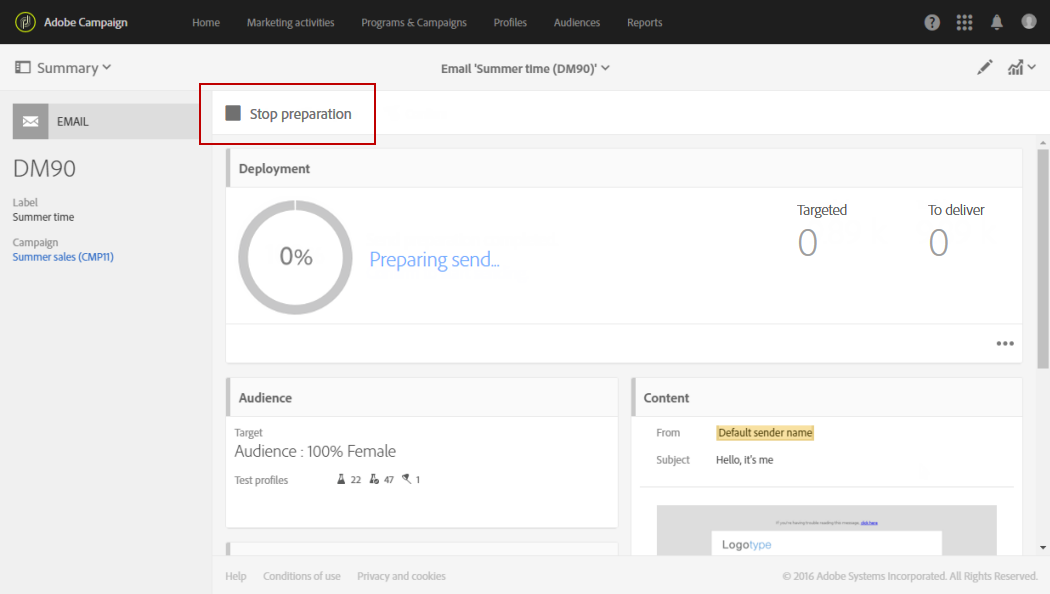
Task: Click the scrollbar down arrow
Action: coord(1043,548)
